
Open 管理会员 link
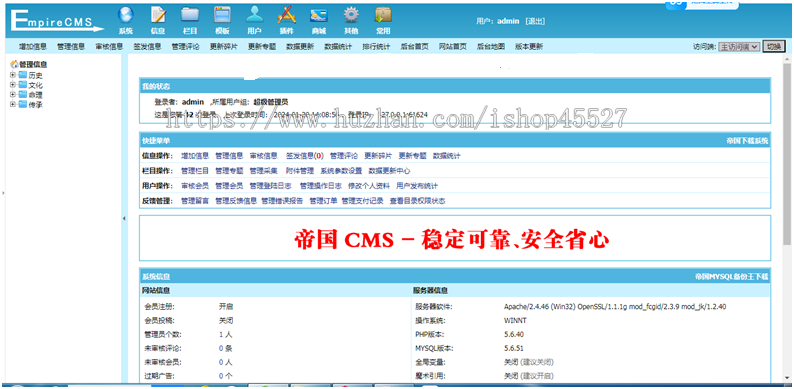point(229,186)
